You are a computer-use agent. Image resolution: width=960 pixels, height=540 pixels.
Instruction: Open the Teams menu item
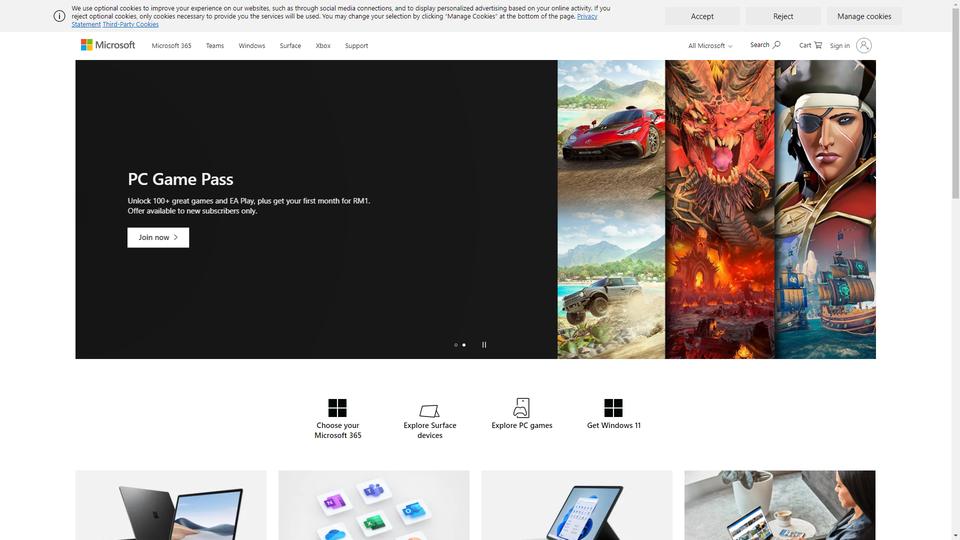215,45
